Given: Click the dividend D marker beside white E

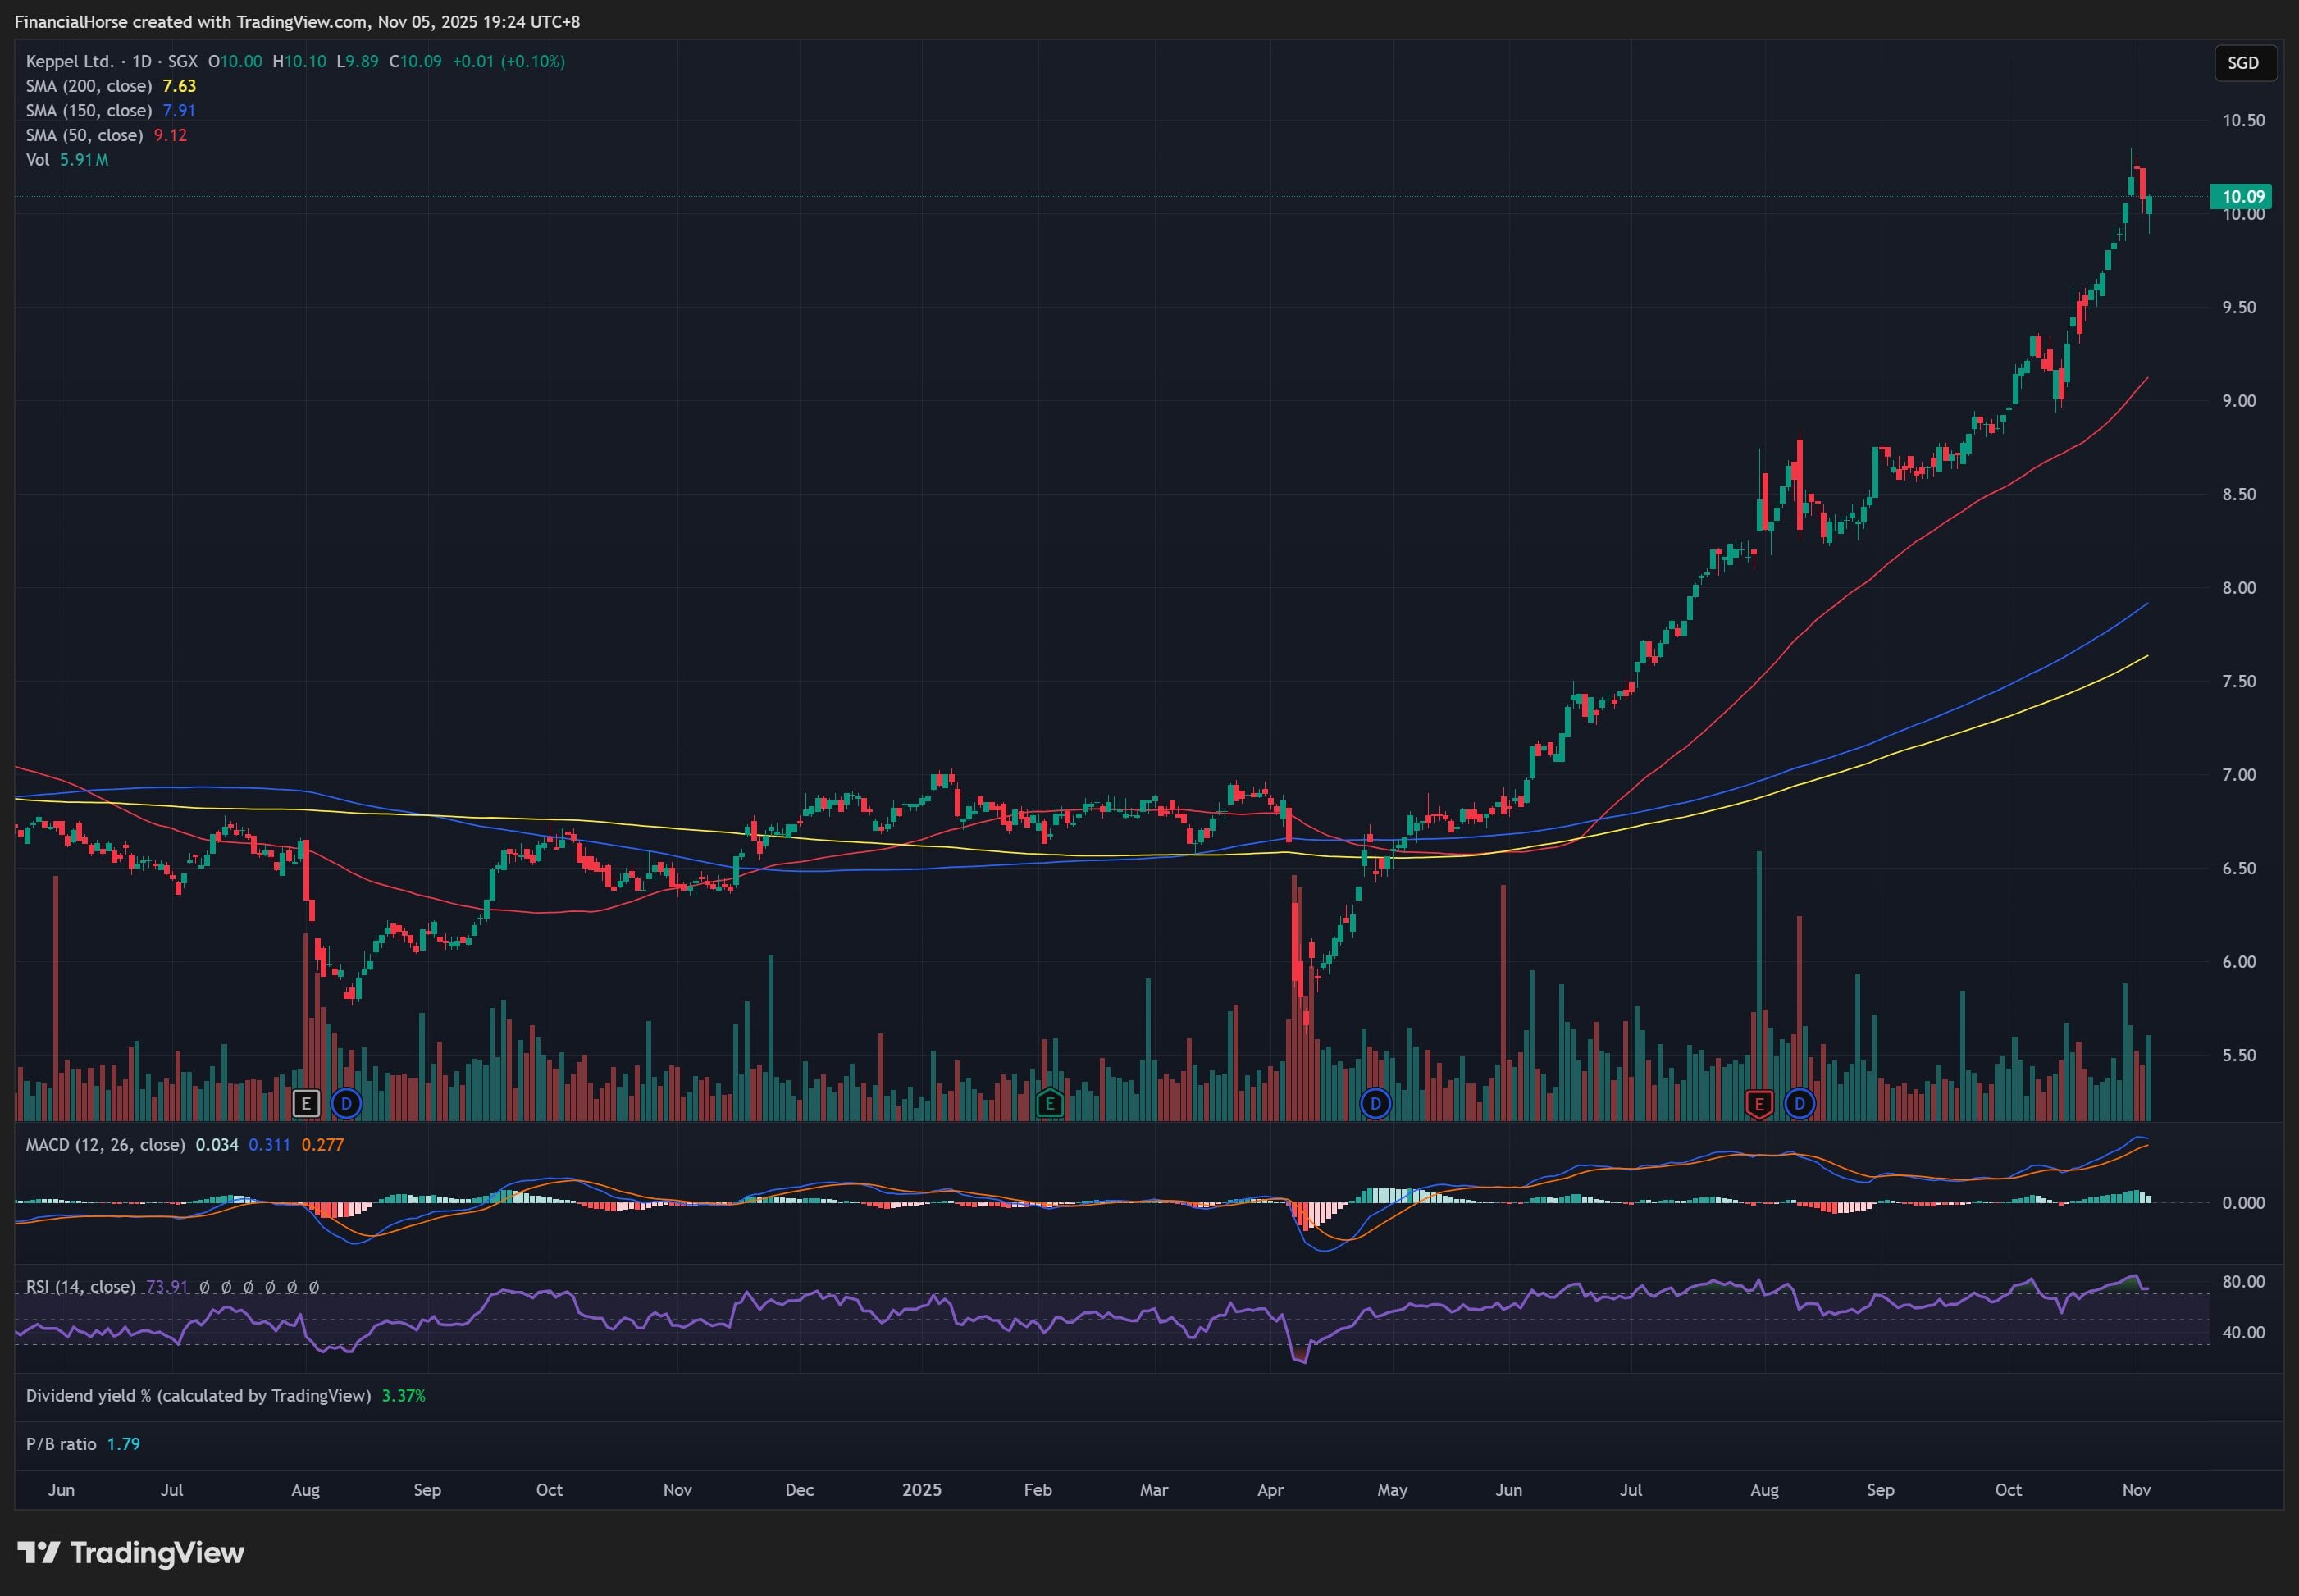Looking at the screenshot, I should tap(346, 1104).
